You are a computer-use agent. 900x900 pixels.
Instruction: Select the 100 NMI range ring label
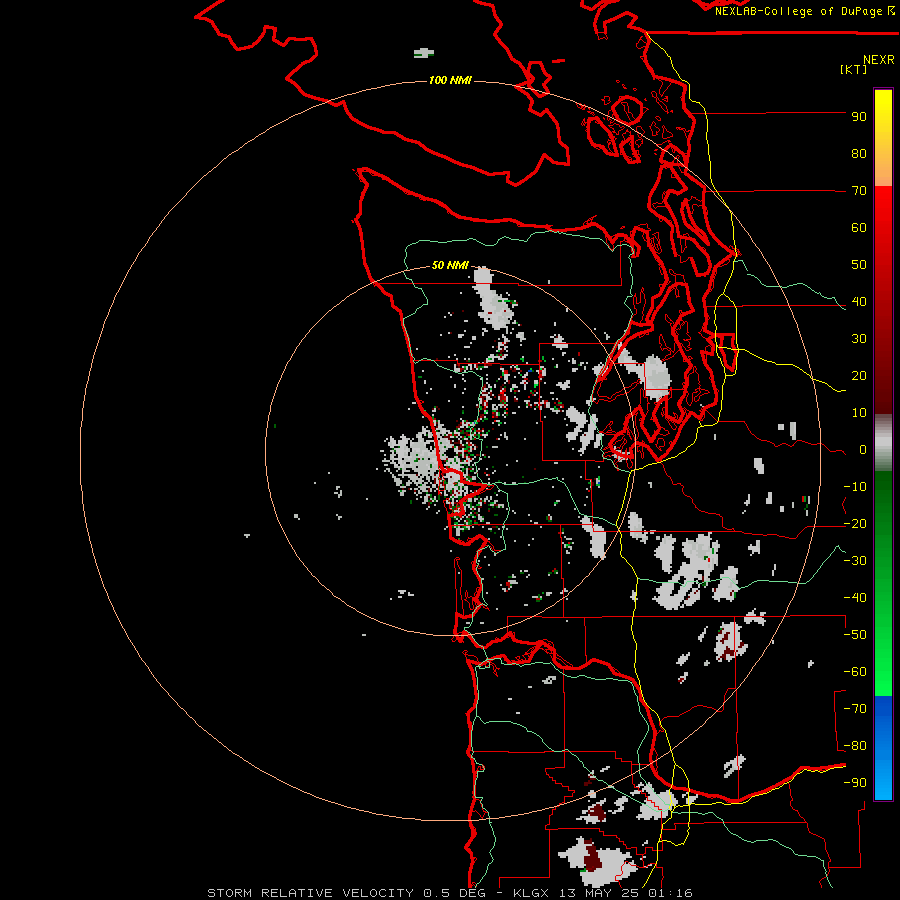pyautogui.click(x=450, y=80)
